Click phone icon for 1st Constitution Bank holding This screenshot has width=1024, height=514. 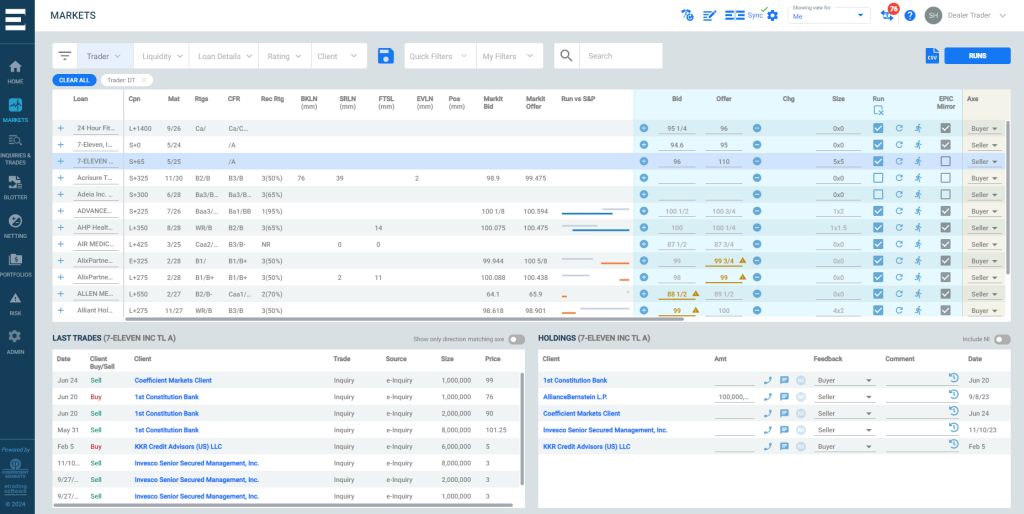[x=767, y=380]
